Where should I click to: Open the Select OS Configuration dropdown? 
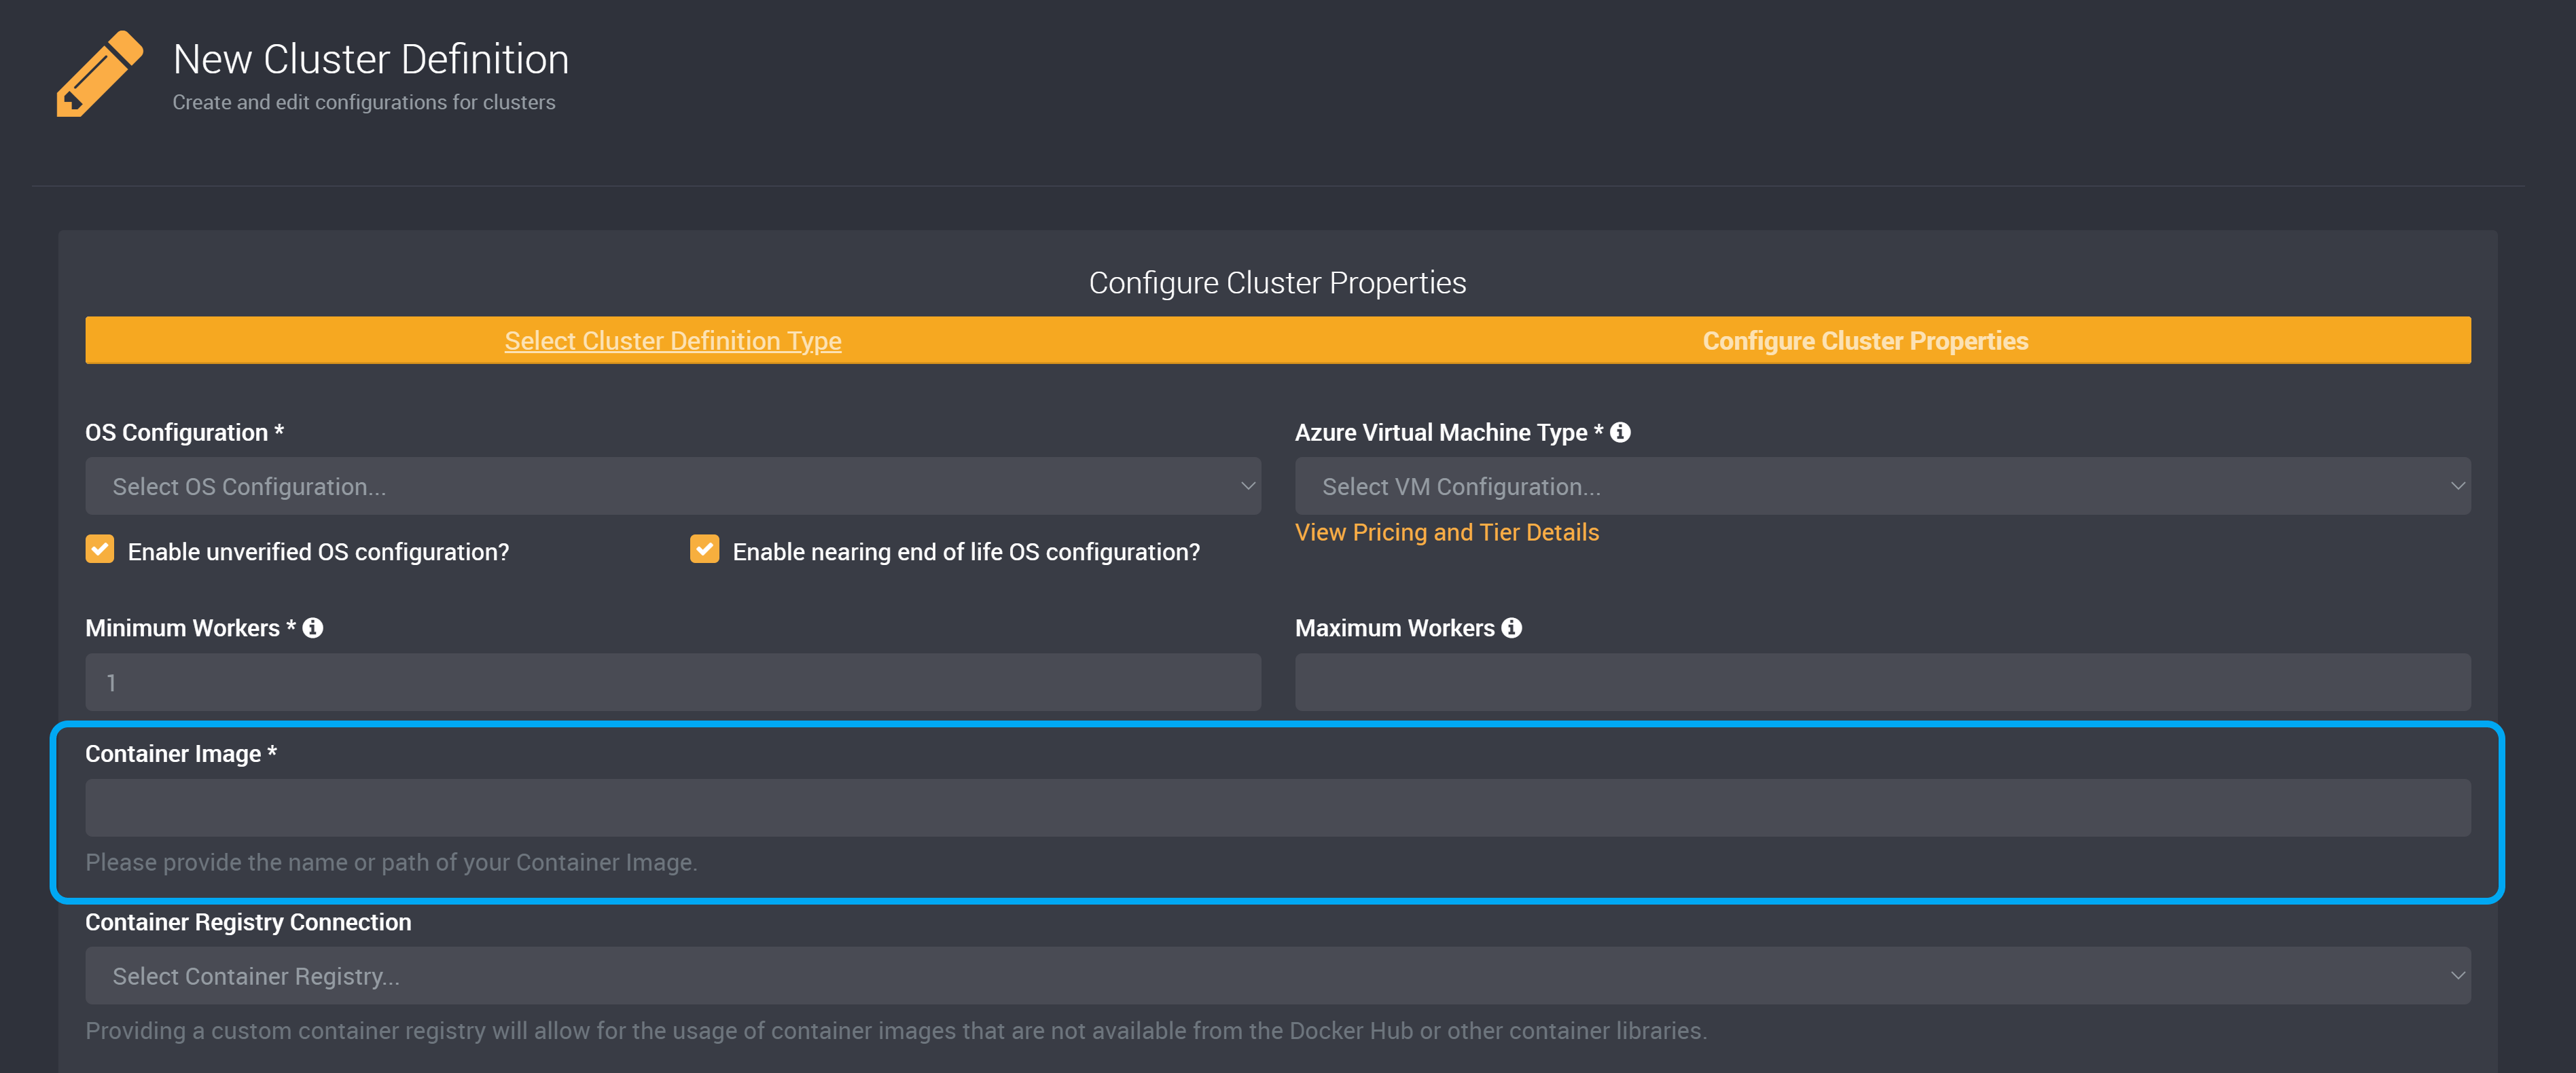(673, 486)
